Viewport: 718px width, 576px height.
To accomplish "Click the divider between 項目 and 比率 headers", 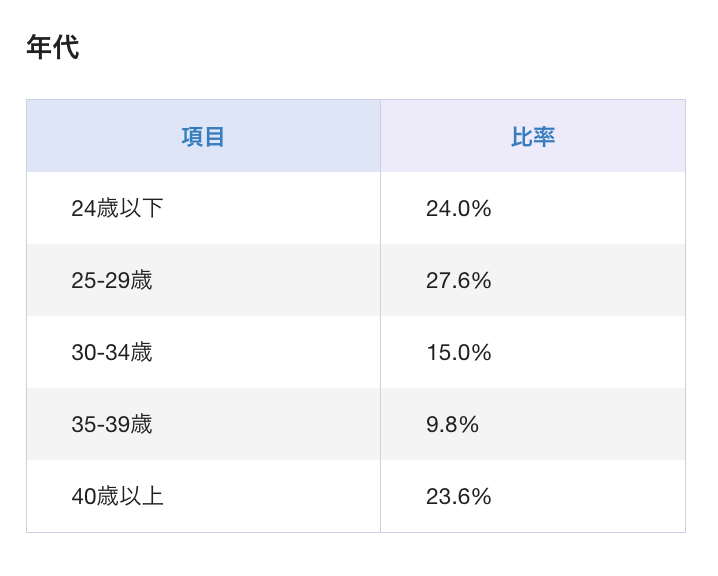I will point(380,137).
